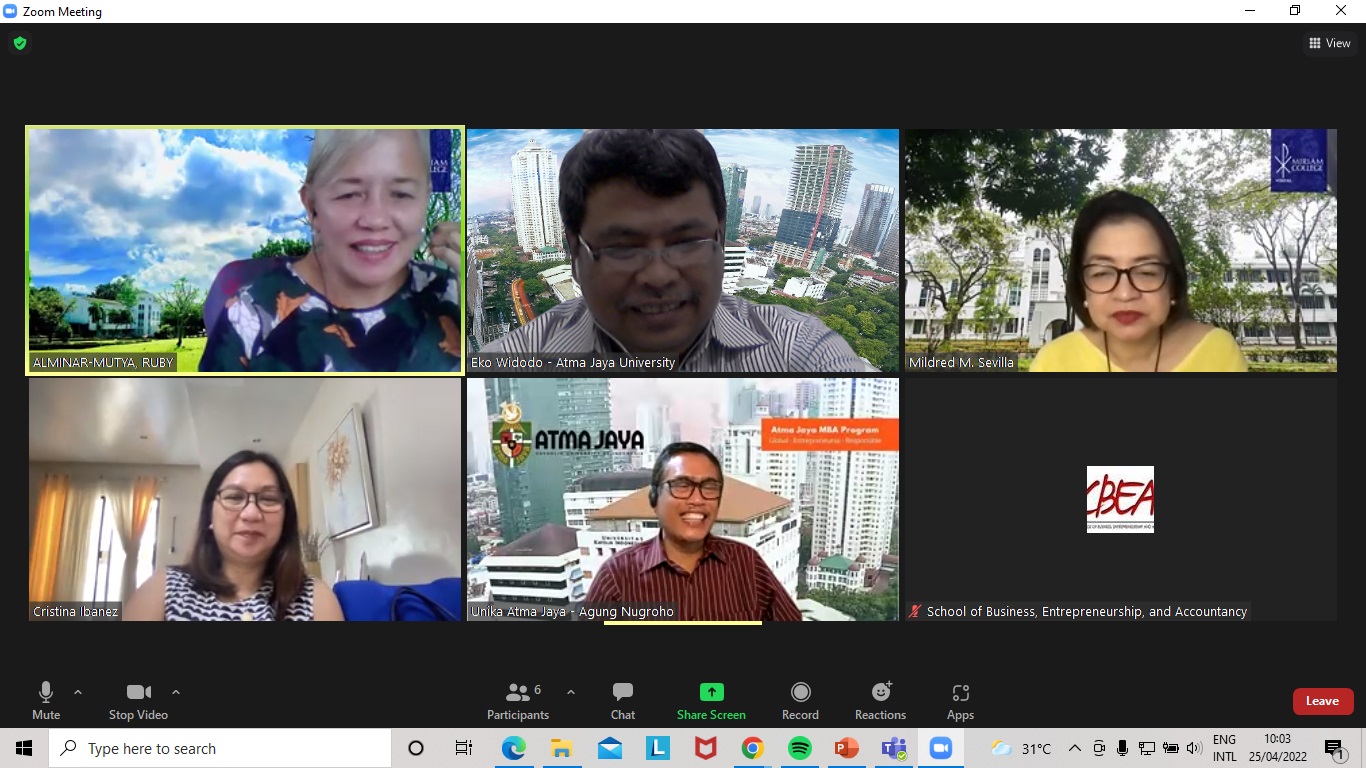Launch Microsoft Edge from taskbar
1366x768 pixels.
[x=513, y=748]
